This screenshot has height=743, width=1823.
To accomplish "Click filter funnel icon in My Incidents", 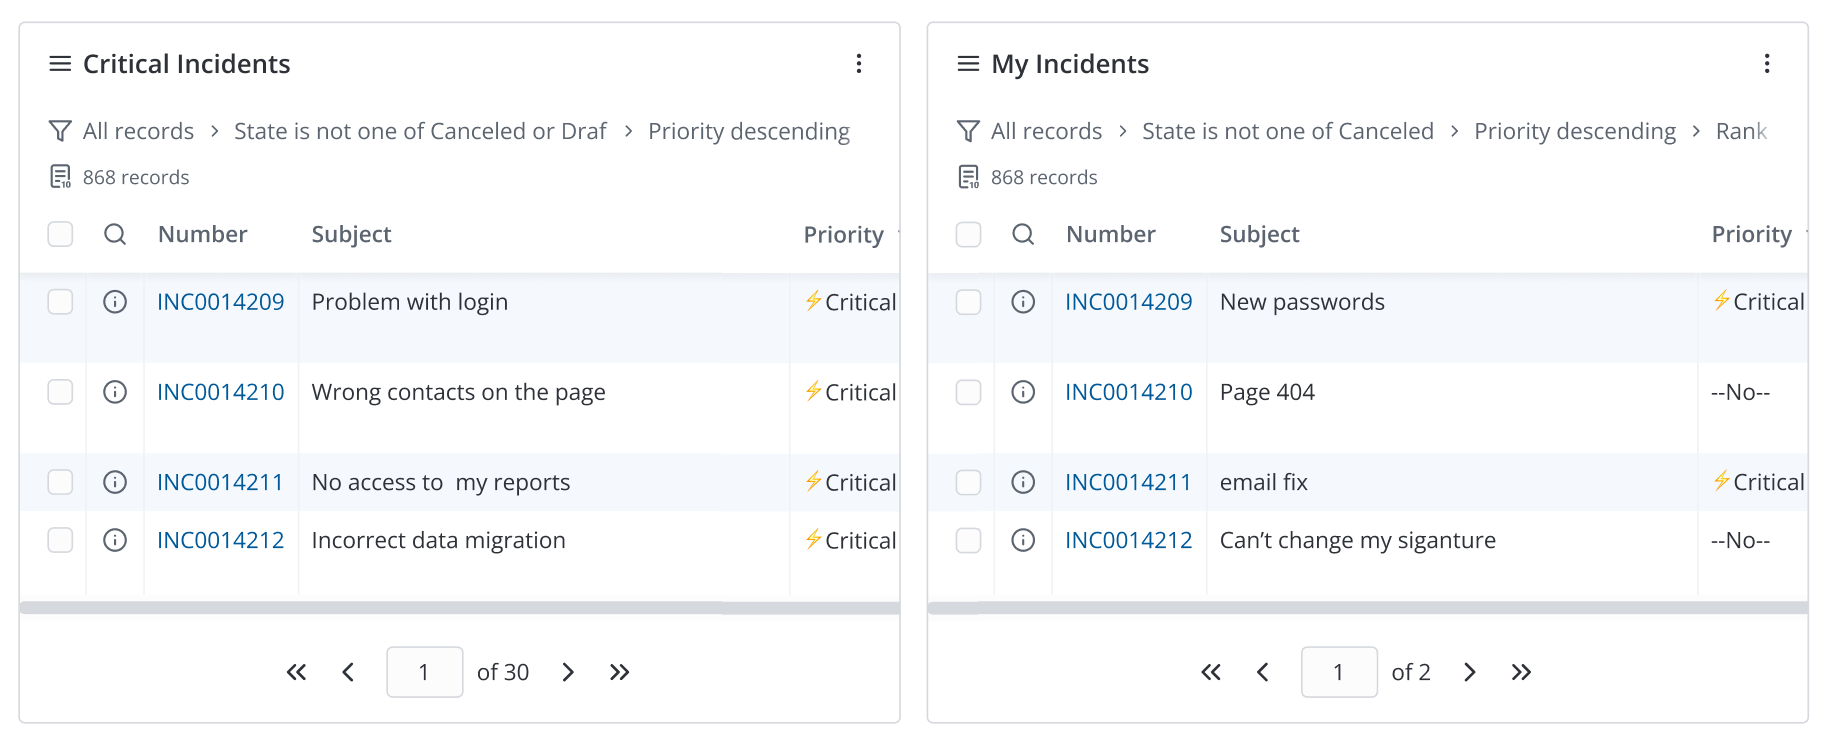I will (968, 131).
